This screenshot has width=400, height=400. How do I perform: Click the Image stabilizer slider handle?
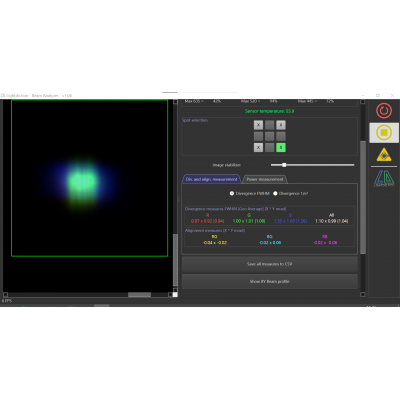point(284,165)
